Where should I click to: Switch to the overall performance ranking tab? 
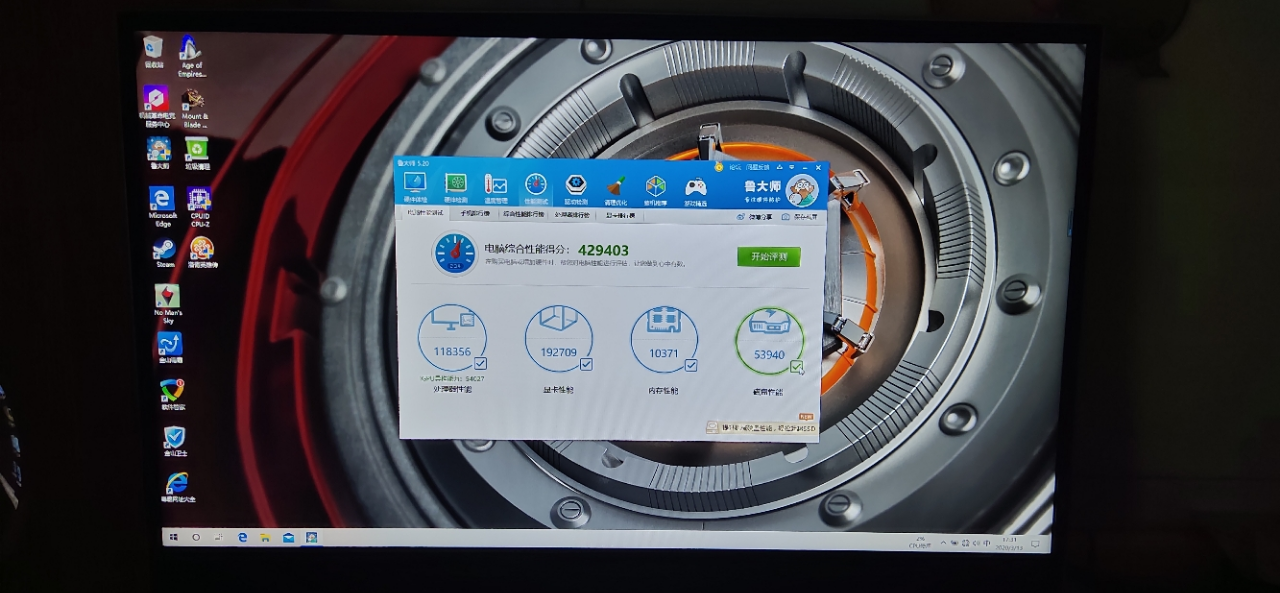click(524, 214)
